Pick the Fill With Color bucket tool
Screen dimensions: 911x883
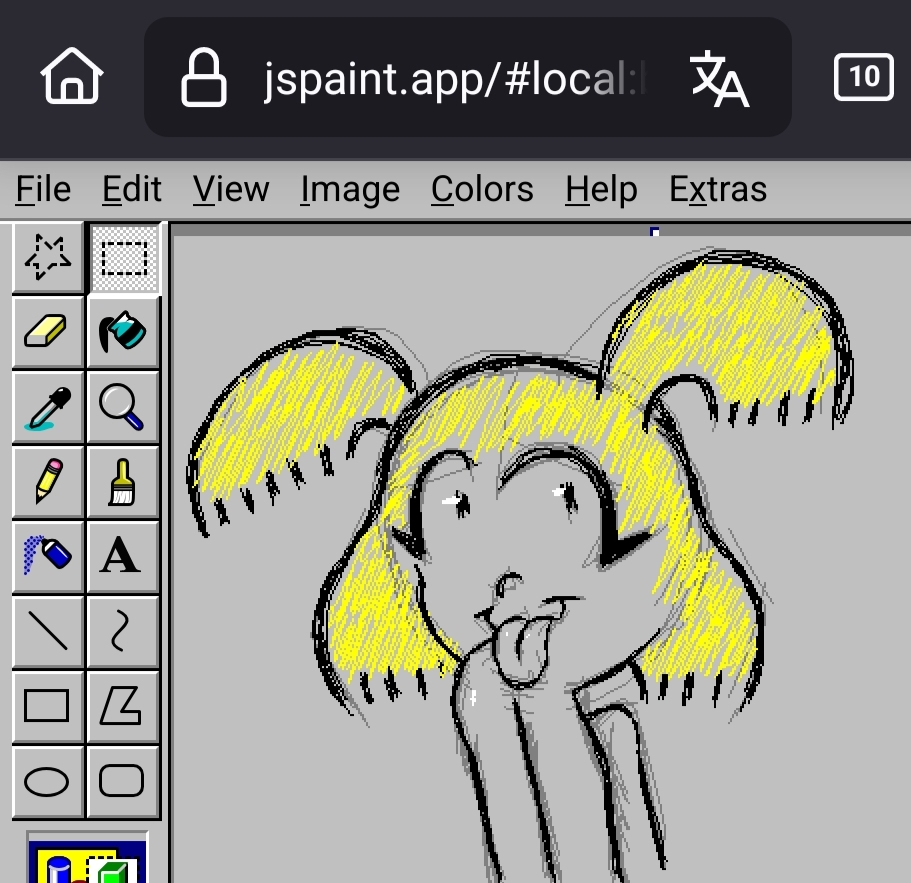pyautogui.click(x=123, y=332)
